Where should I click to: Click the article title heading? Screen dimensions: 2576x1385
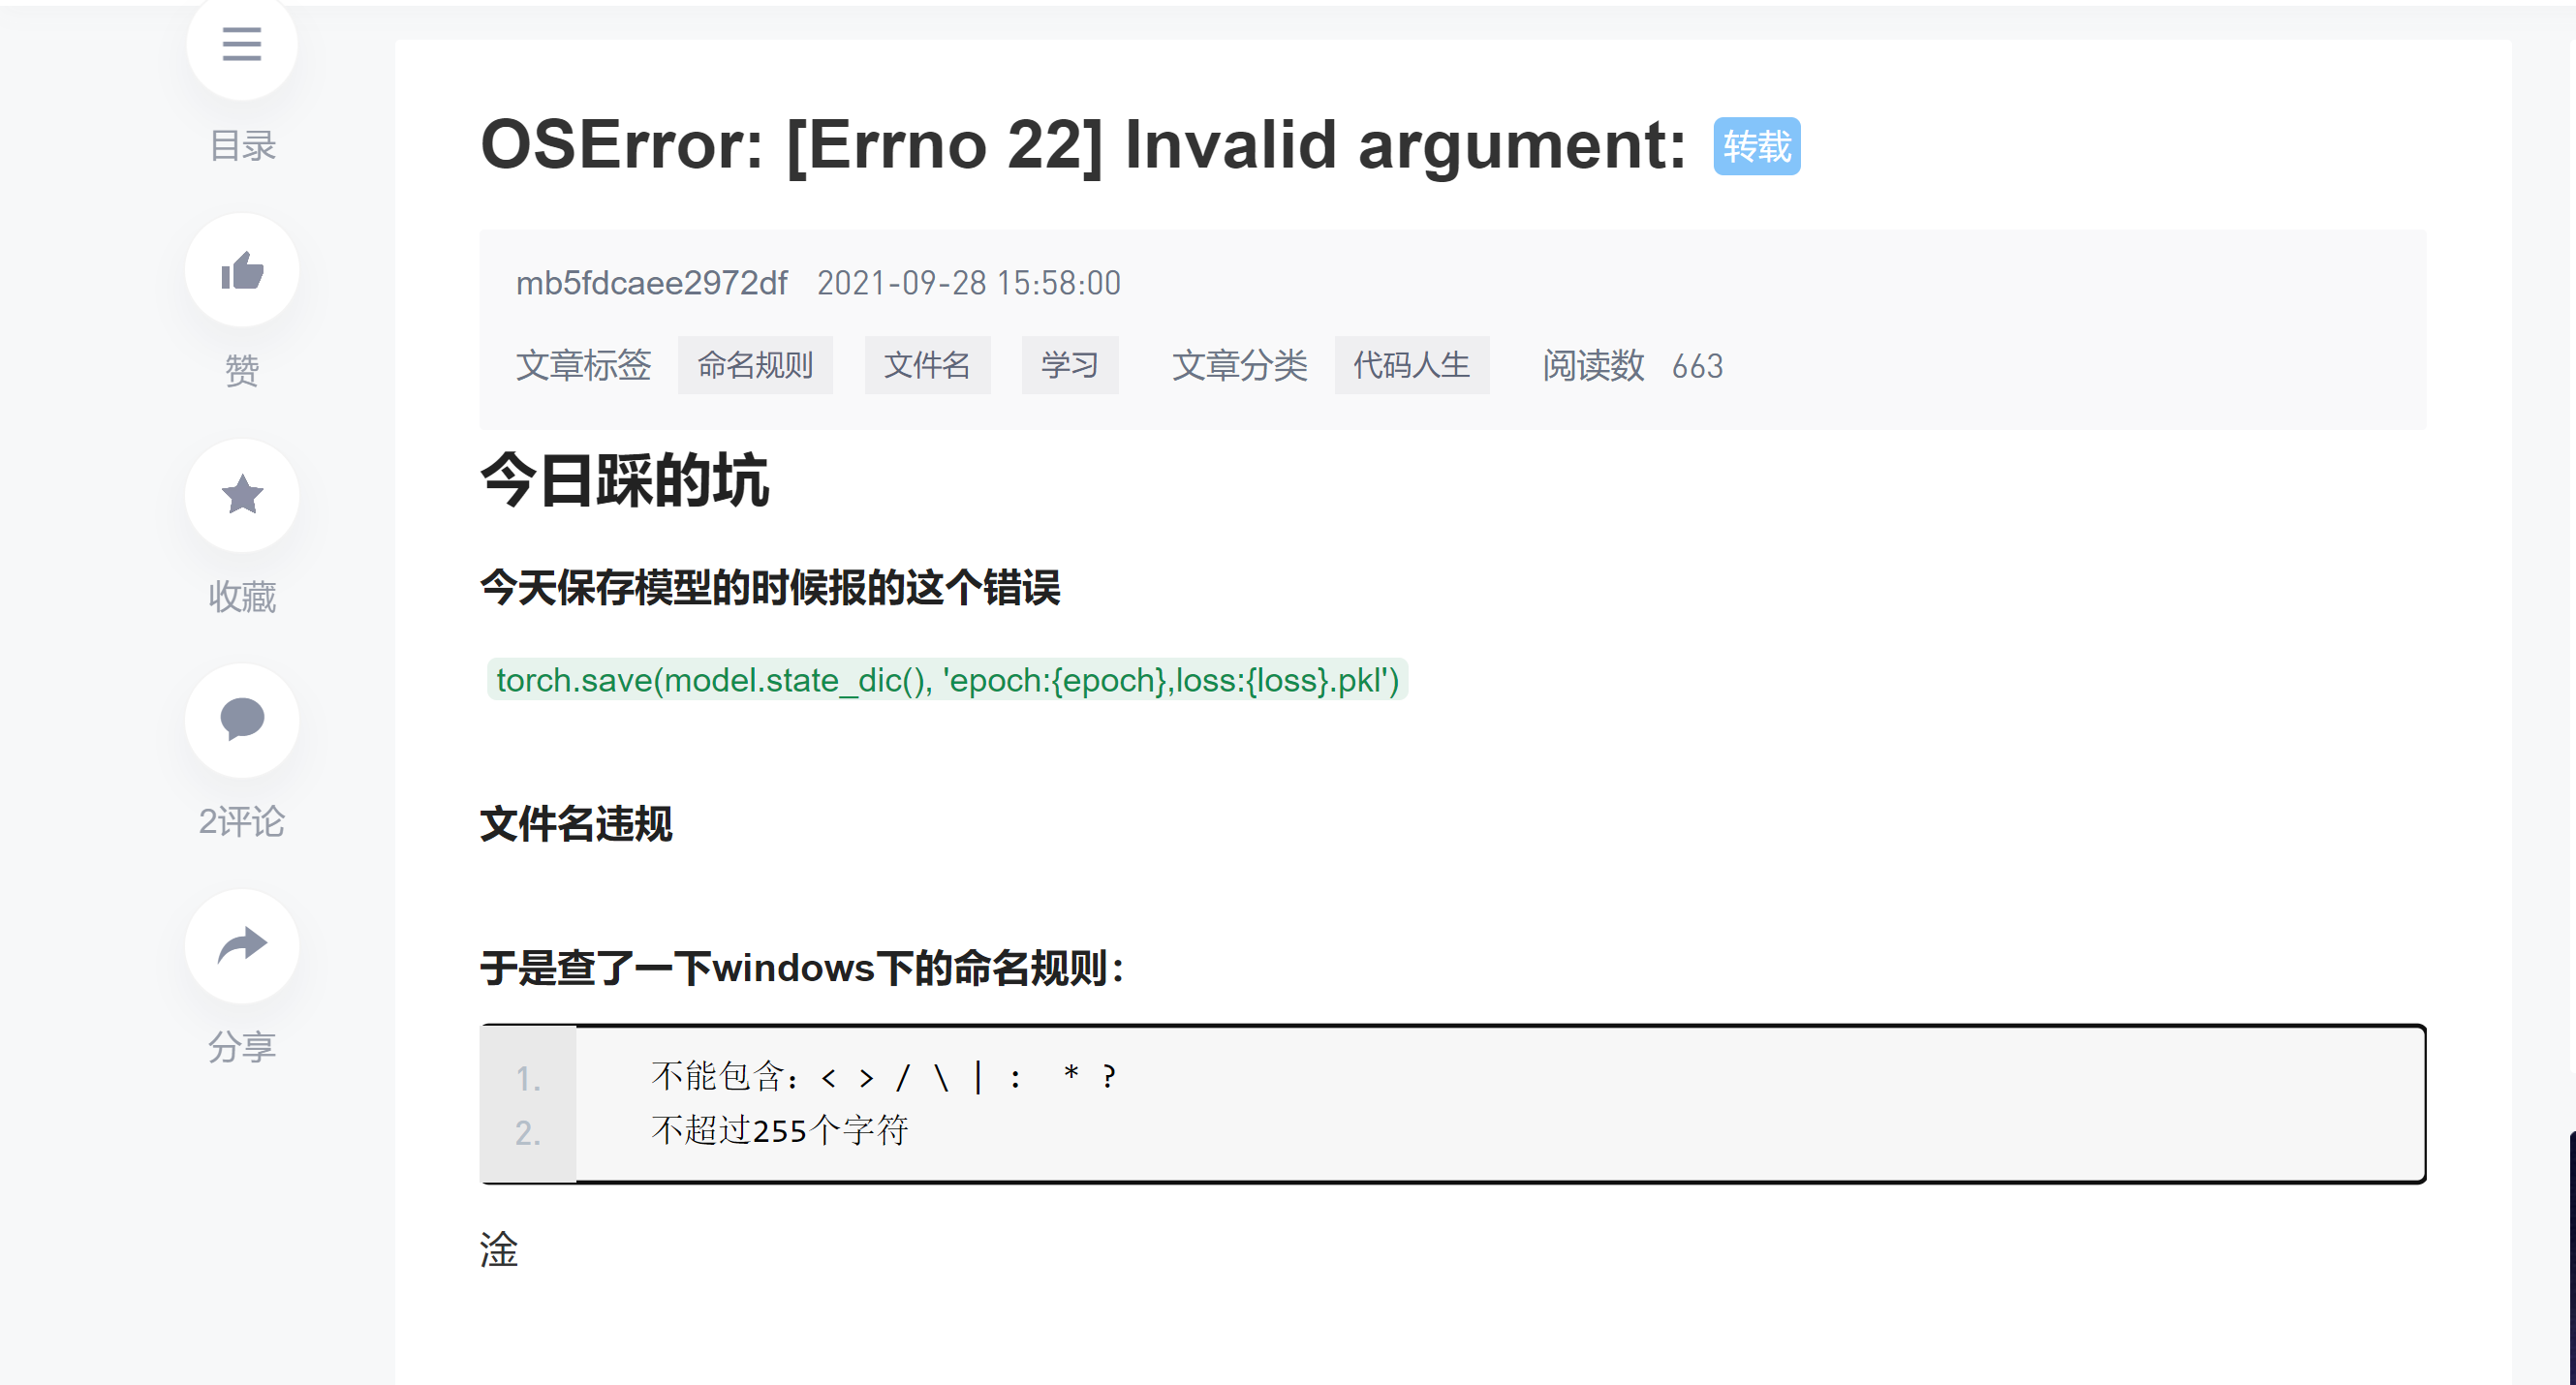coord(1083,145)
